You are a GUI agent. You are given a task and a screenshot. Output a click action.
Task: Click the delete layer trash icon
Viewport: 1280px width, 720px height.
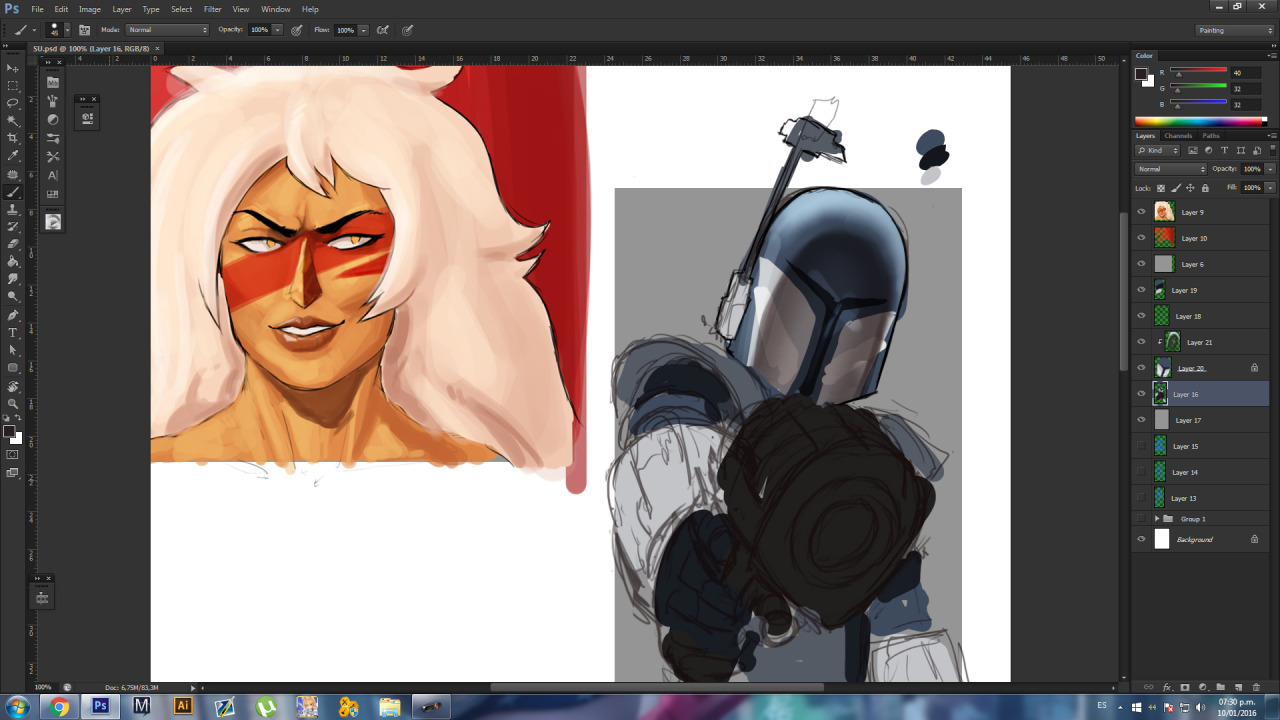click(x=1256, y=687)
